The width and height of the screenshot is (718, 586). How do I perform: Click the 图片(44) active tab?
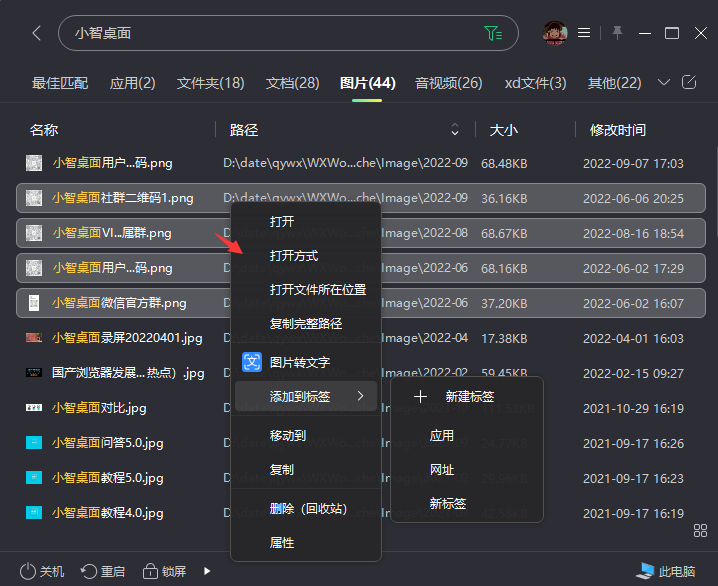367,83
